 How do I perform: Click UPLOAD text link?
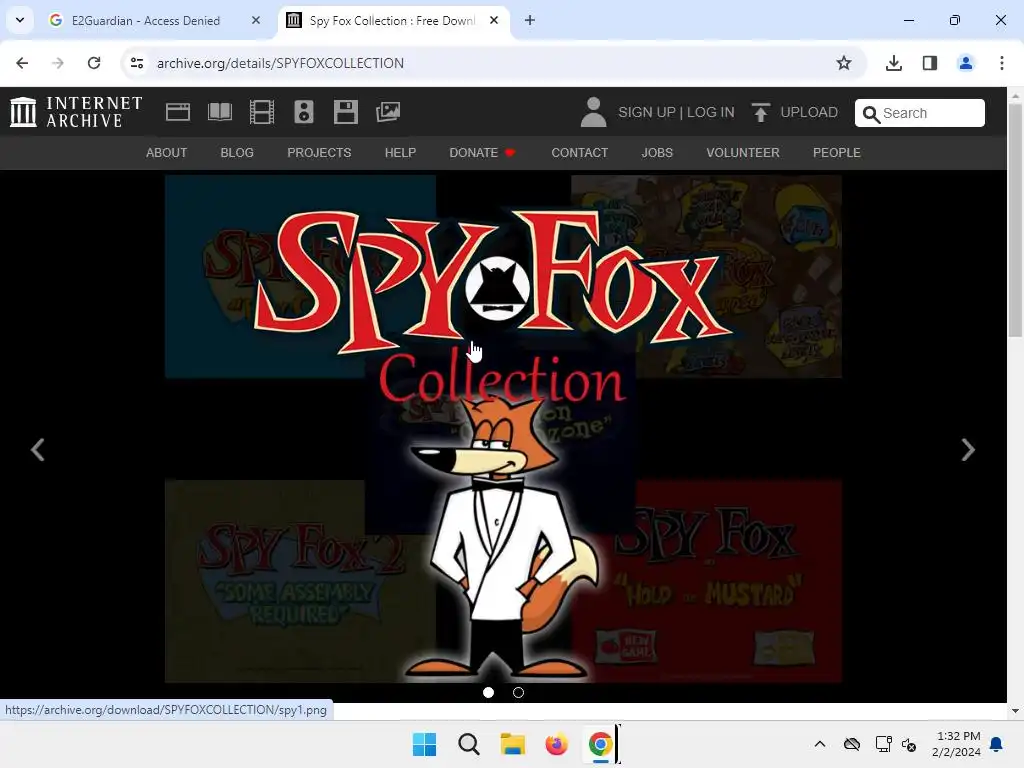(809, 112)
